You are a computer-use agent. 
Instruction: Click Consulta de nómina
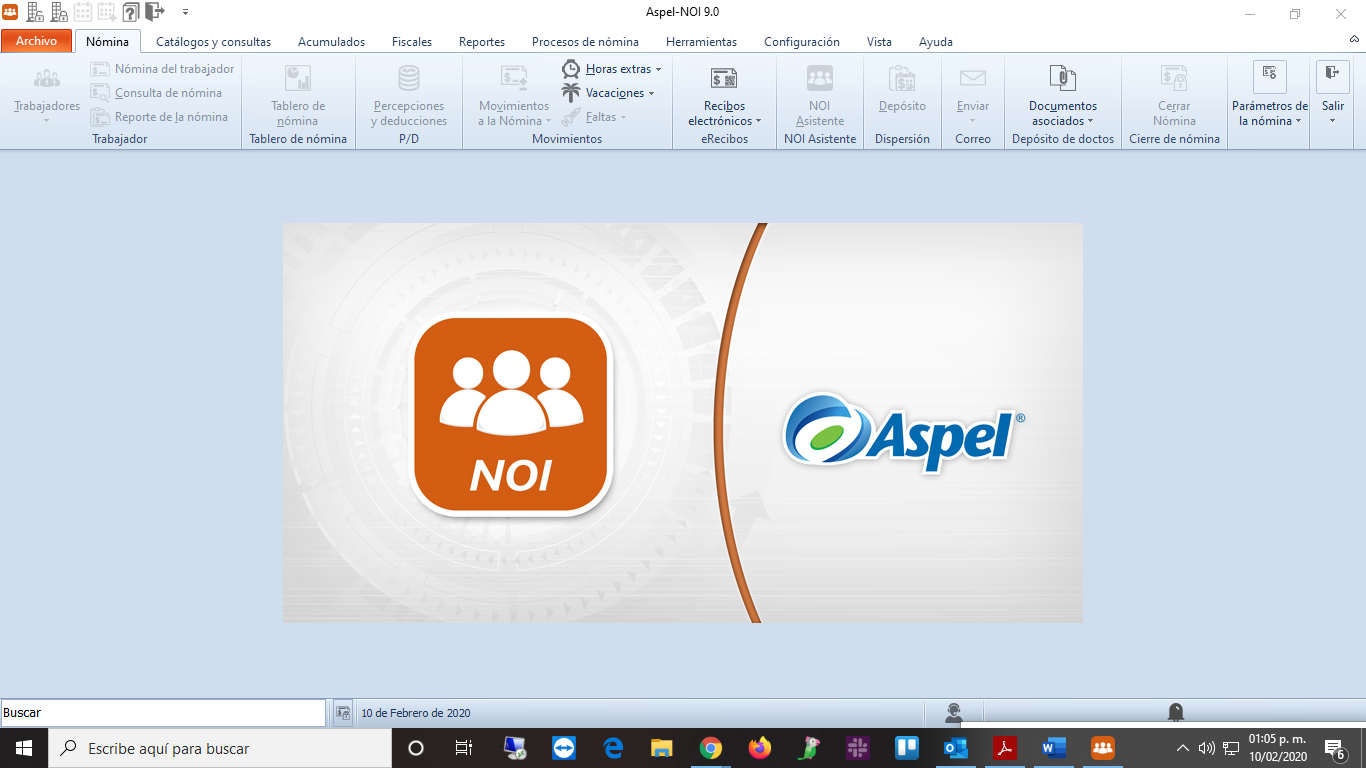156,93
